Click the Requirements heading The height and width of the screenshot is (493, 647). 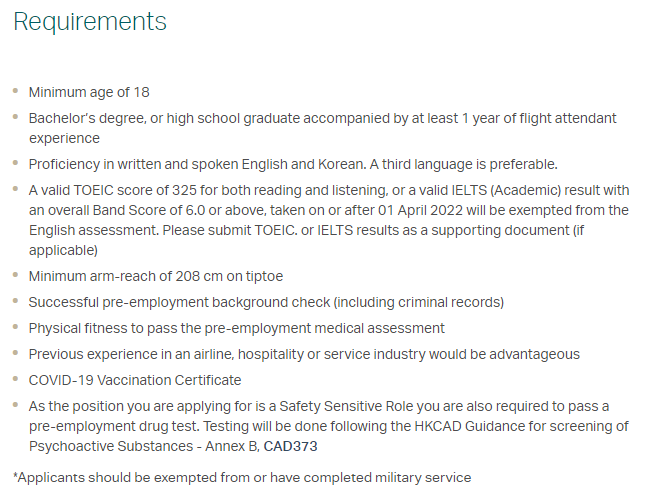tap(90, 21)
